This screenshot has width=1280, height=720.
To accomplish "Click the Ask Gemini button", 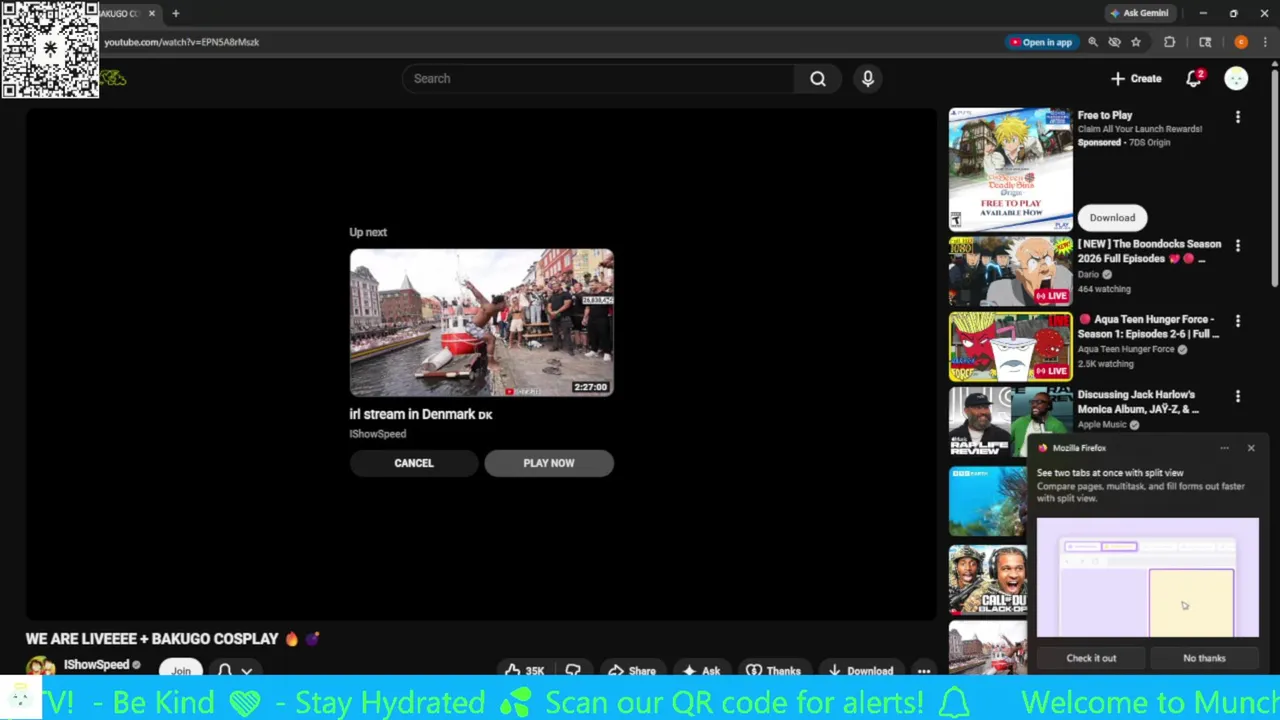I will point(1138,13).
